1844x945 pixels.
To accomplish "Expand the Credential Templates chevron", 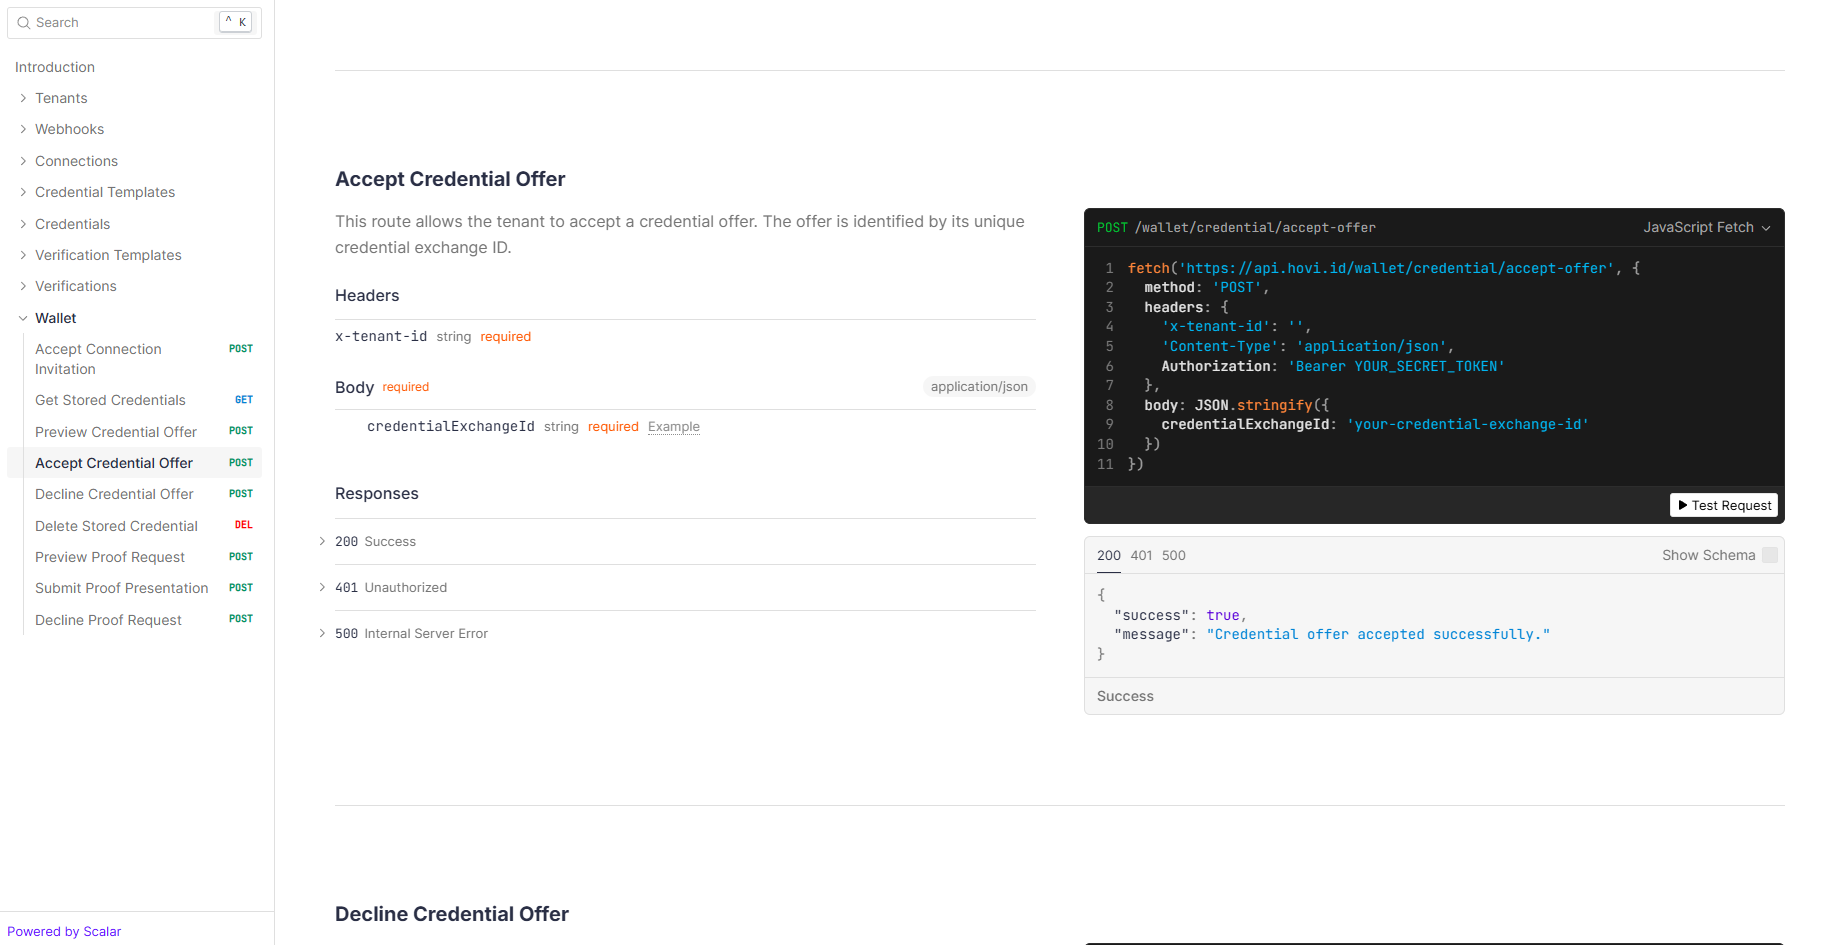I will click(x=23, y=192).
